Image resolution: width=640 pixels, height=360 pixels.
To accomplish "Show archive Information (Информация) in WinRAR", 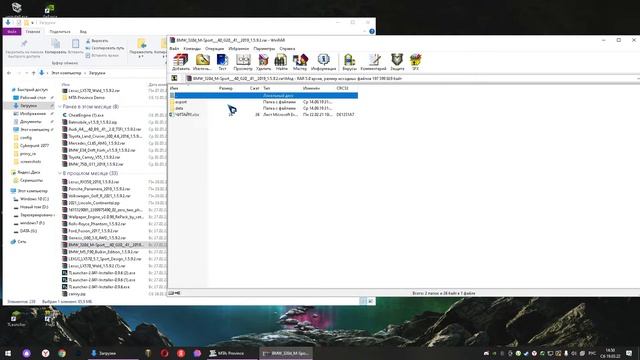I will pyautogui.click(x=323, y=62).
